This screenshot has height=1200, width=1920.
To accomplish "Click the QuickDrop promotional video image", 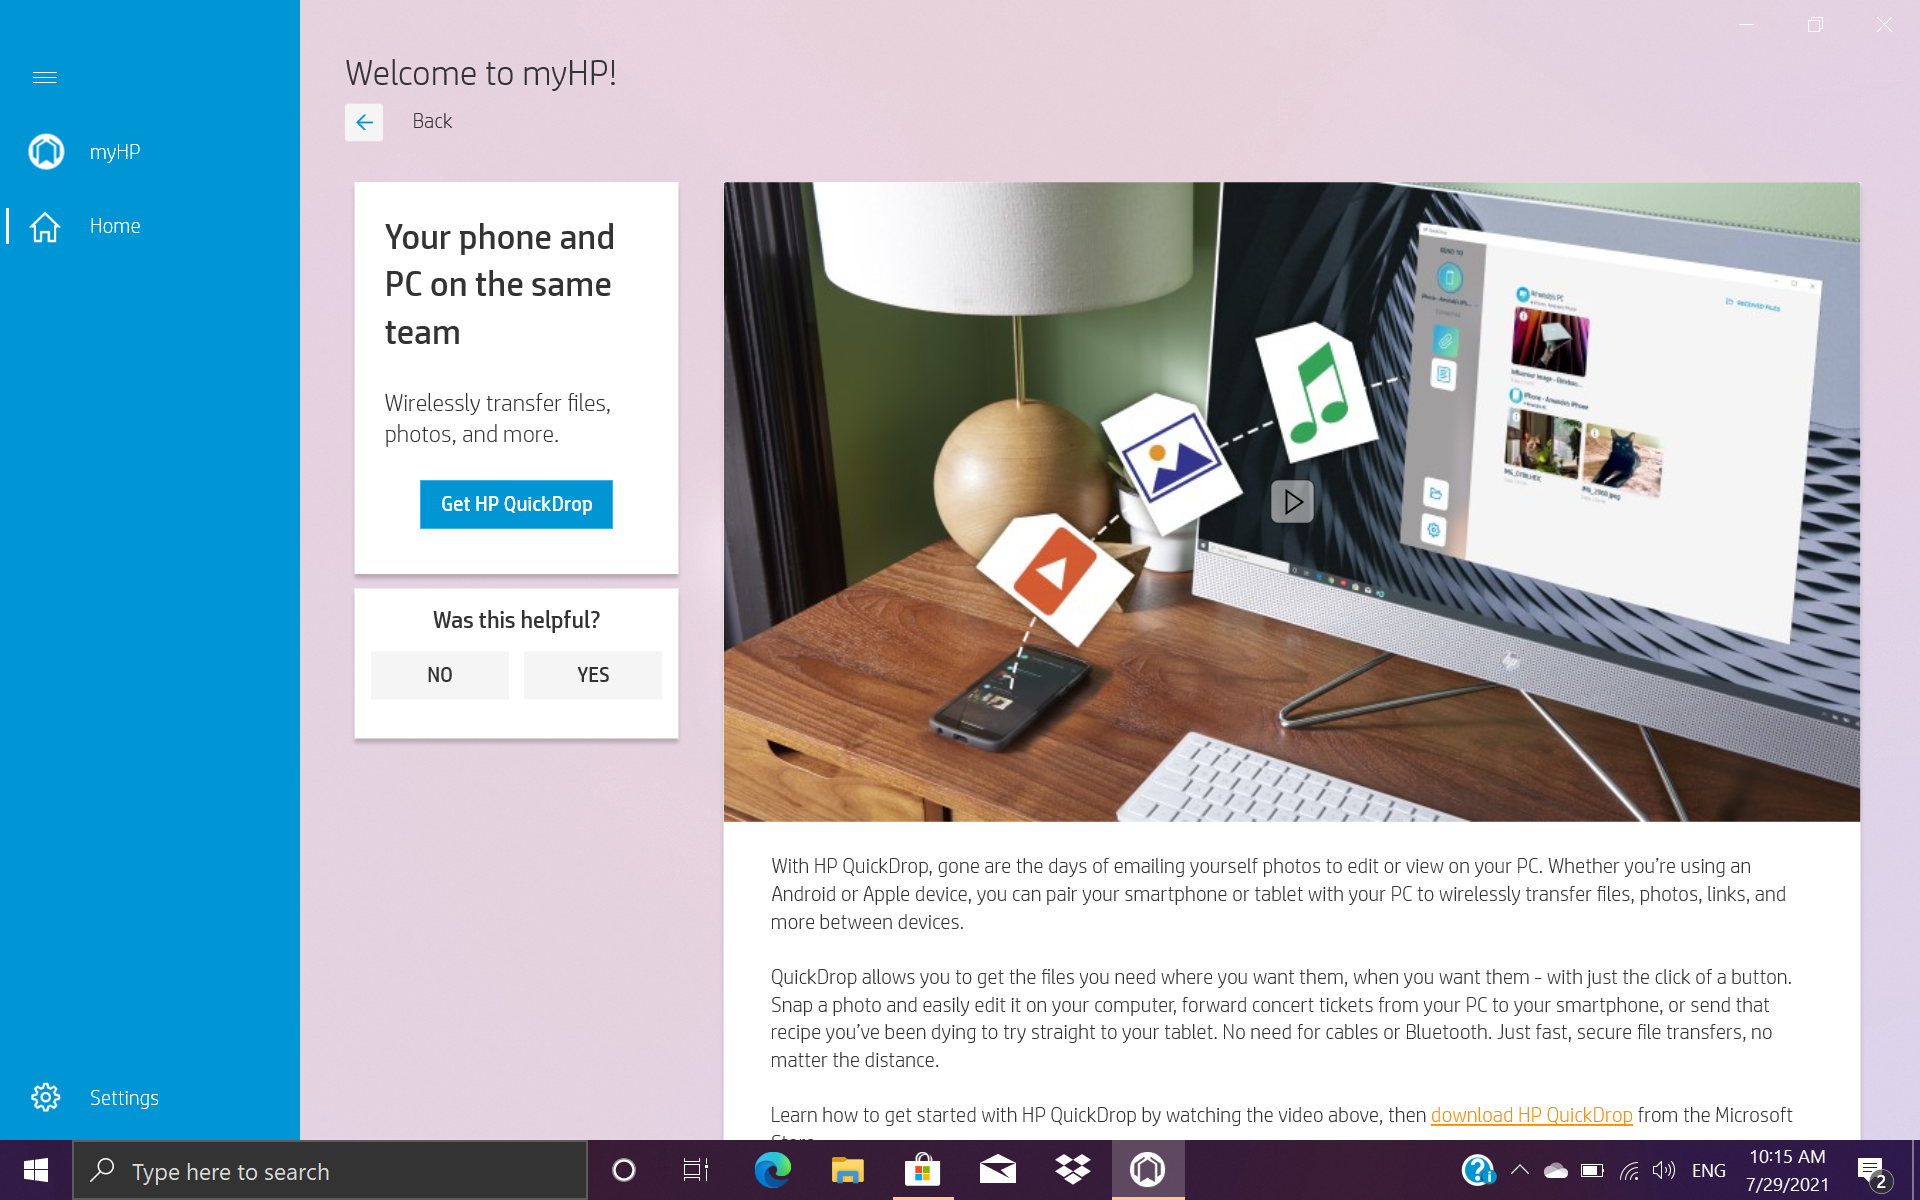I will 1292,502.
